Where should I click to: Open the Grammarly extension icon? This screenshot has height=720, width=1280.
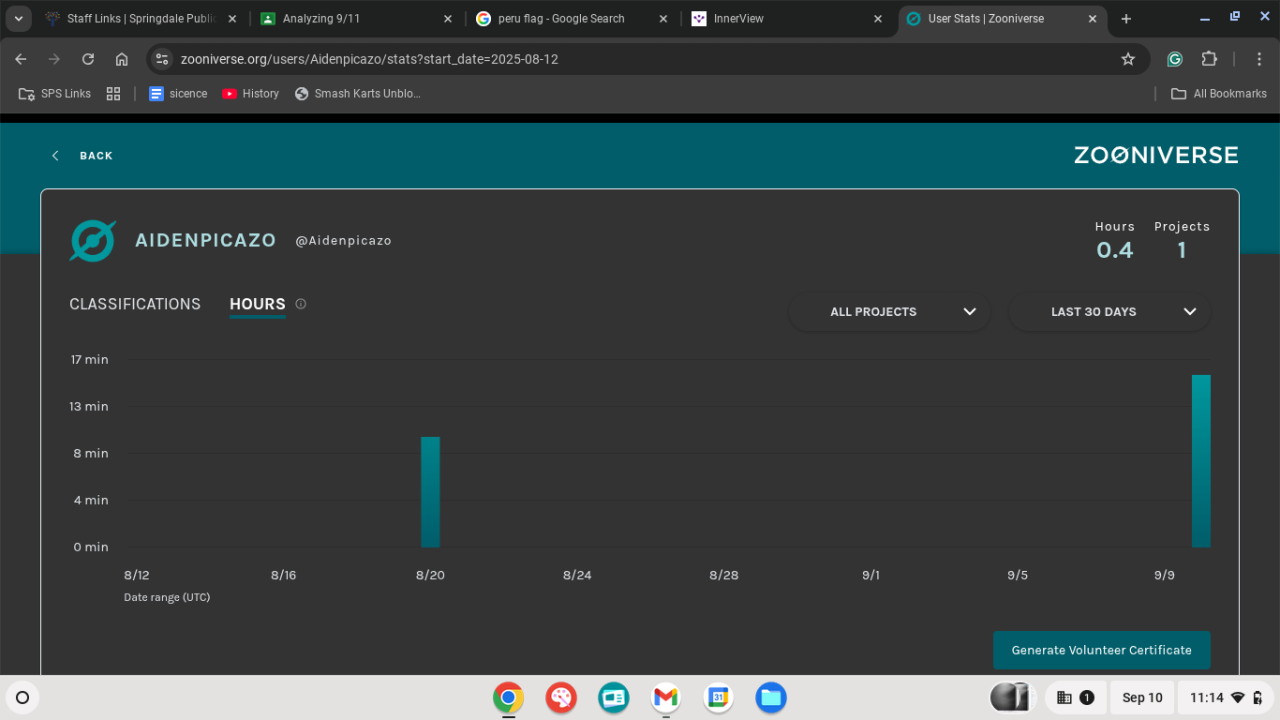tap(1175, 59)
